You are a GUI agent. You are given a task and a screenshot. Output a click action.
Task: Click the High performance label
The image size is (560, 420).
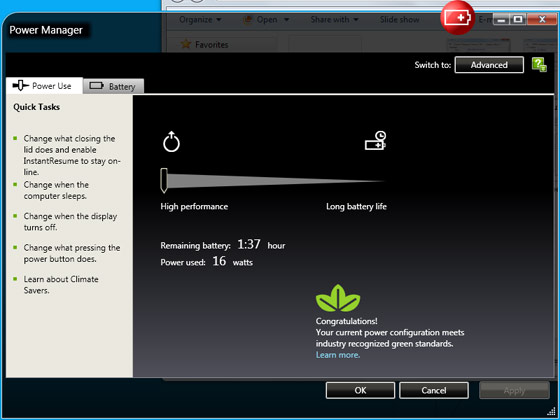click(x=194, y=206)
